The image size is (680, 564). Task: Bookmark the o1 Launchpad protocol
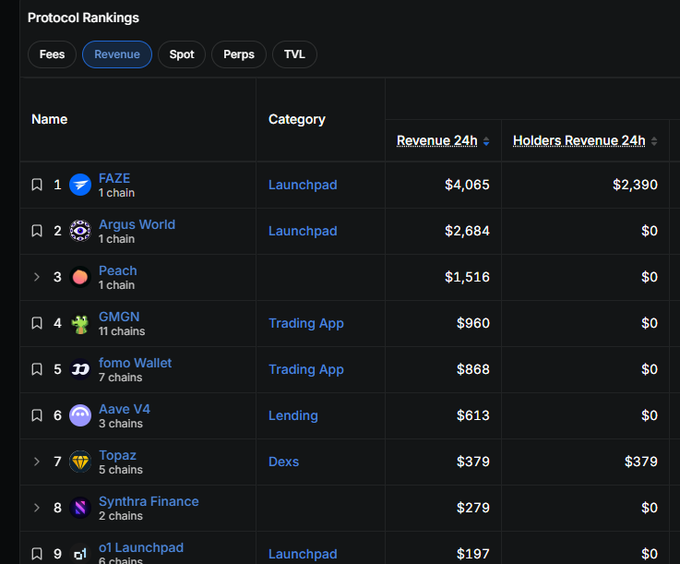(x=37, y=554)
